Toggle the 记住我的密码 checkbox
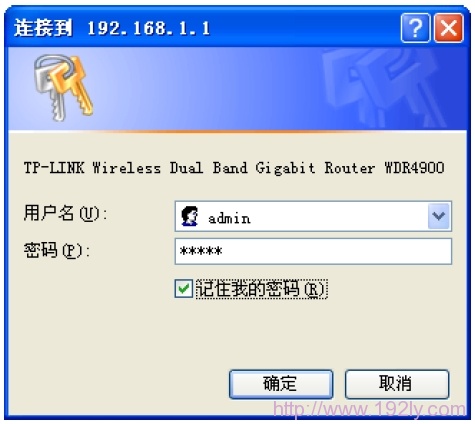Screen dimensions: 475x424 pyautogui.click(x=183, y=289)
